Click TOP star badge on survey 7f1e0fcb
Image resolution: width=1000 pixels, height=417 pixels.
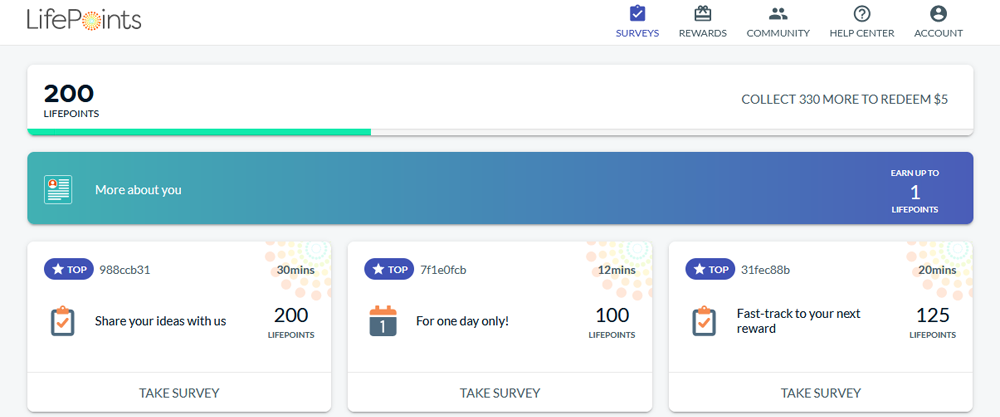point(389,269)
